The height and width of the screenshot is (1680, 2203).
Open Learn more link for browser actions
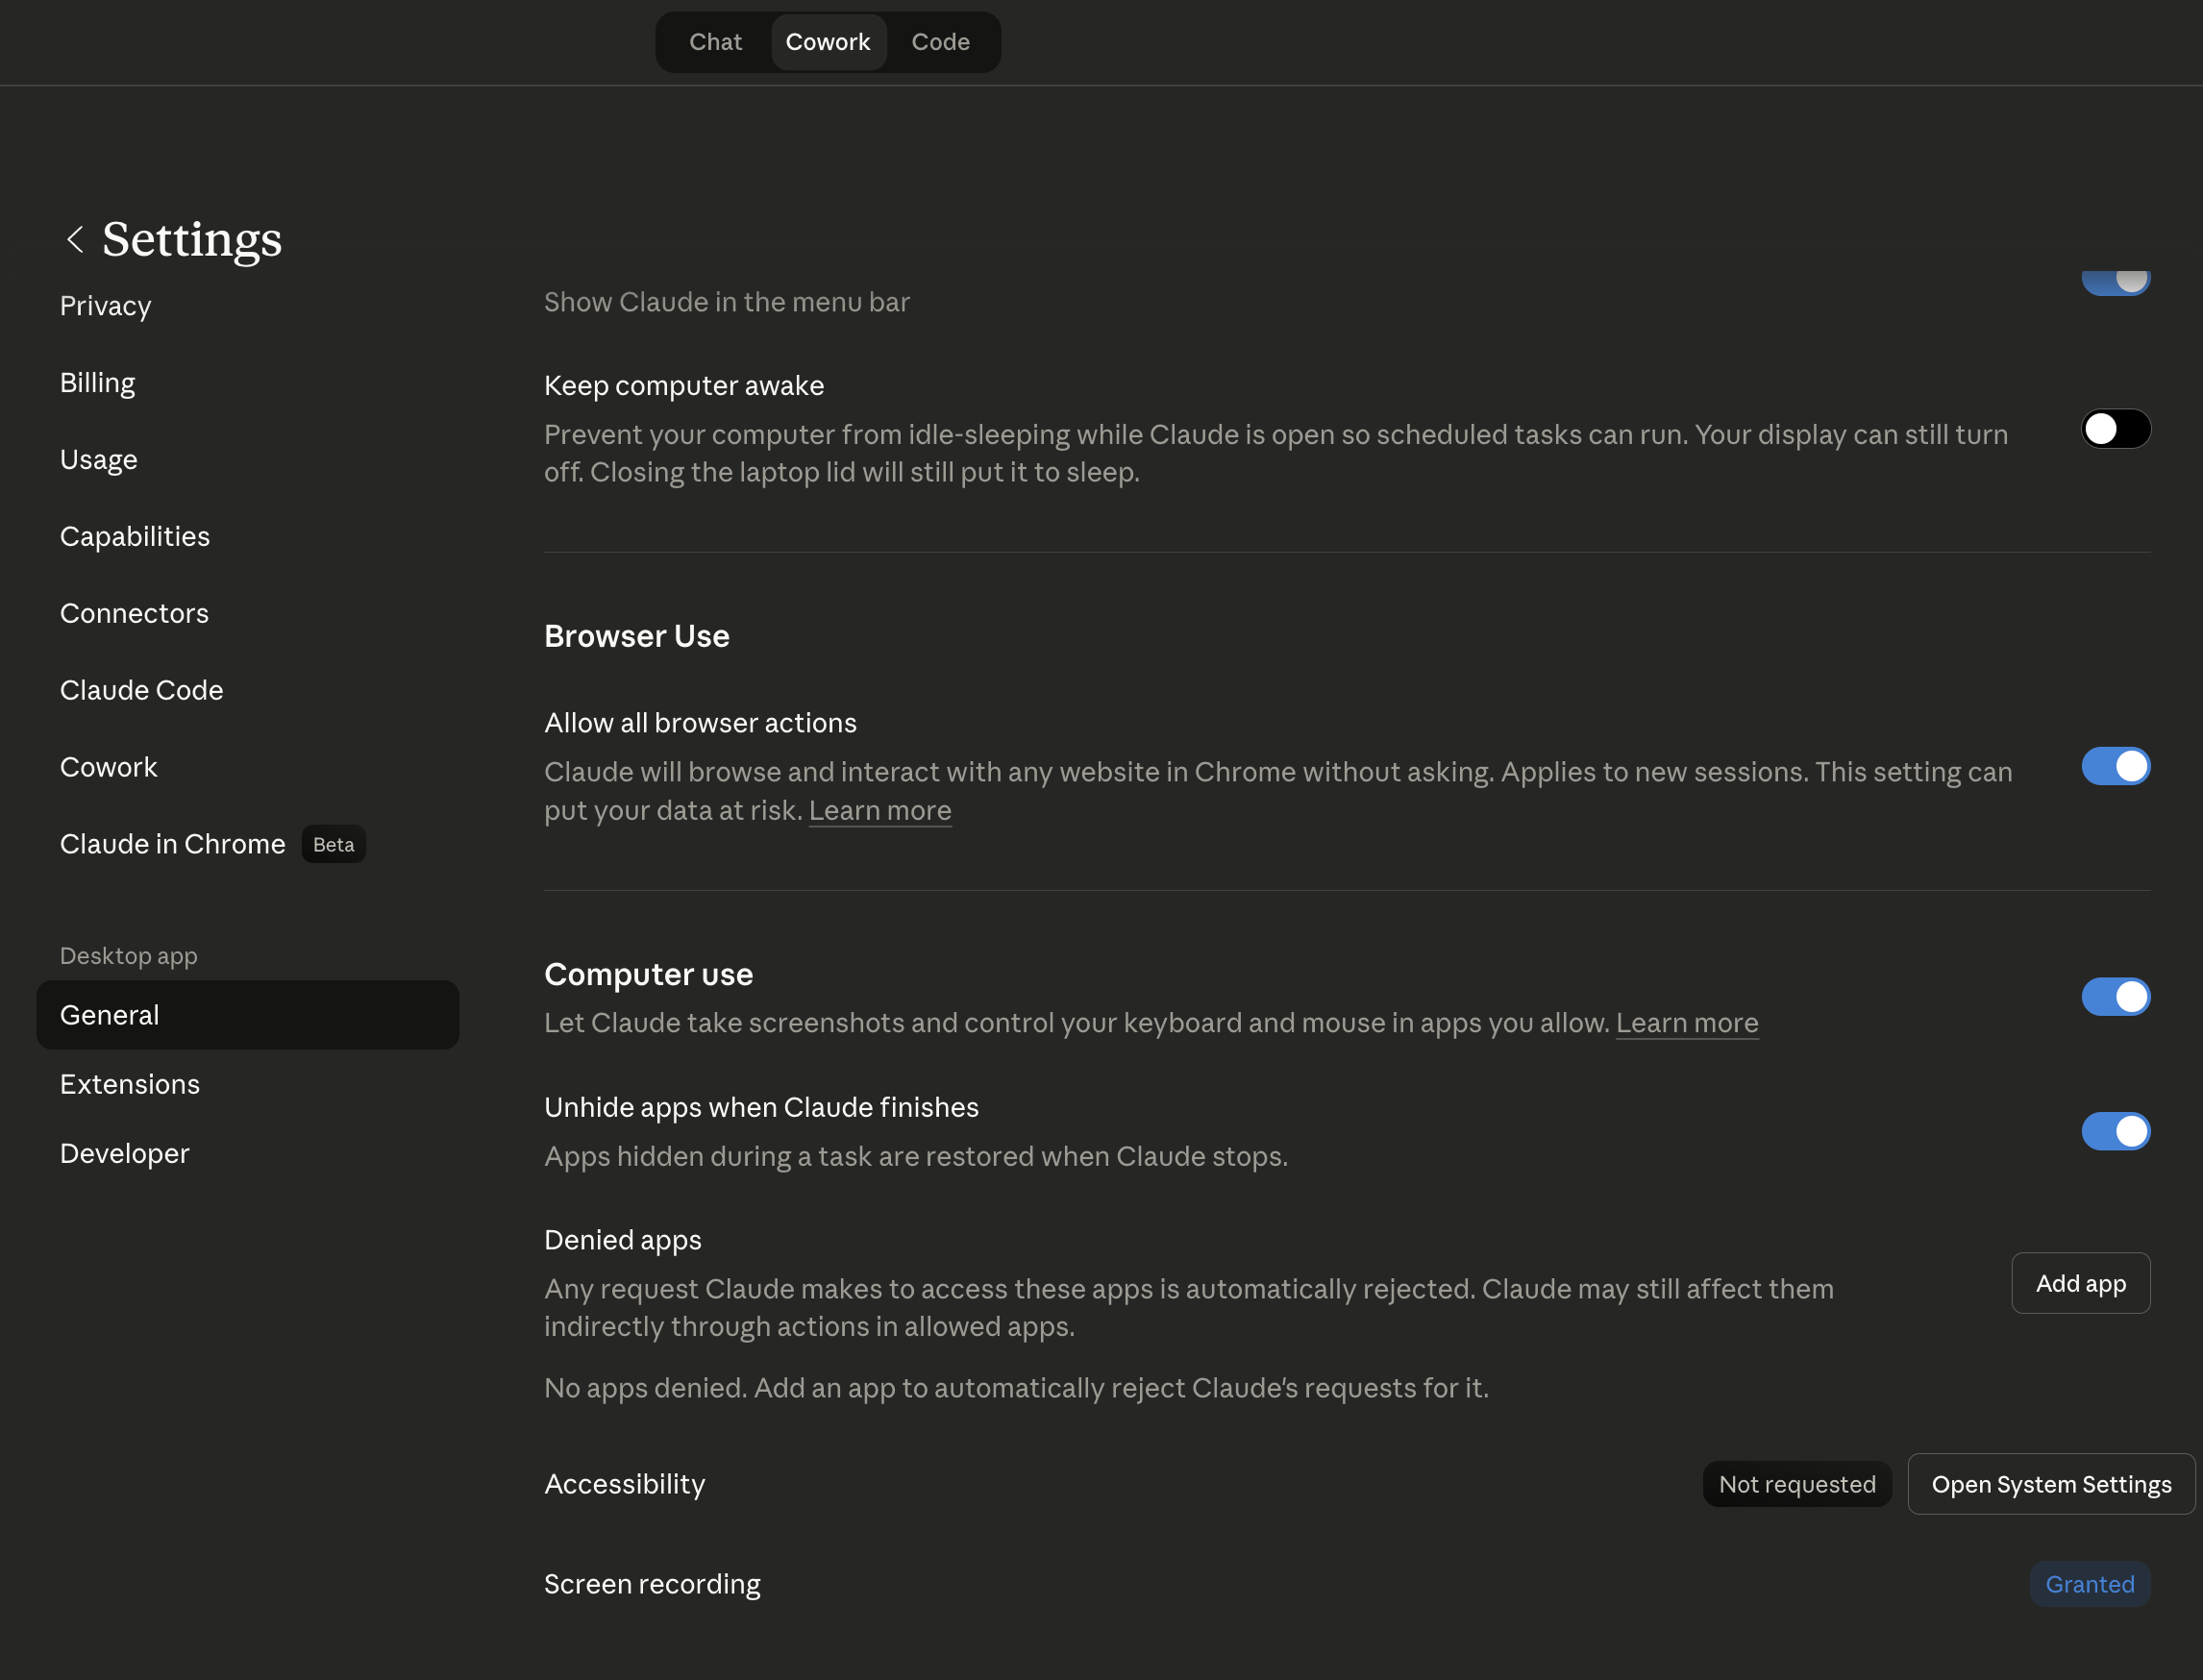[x=879, y=811]
